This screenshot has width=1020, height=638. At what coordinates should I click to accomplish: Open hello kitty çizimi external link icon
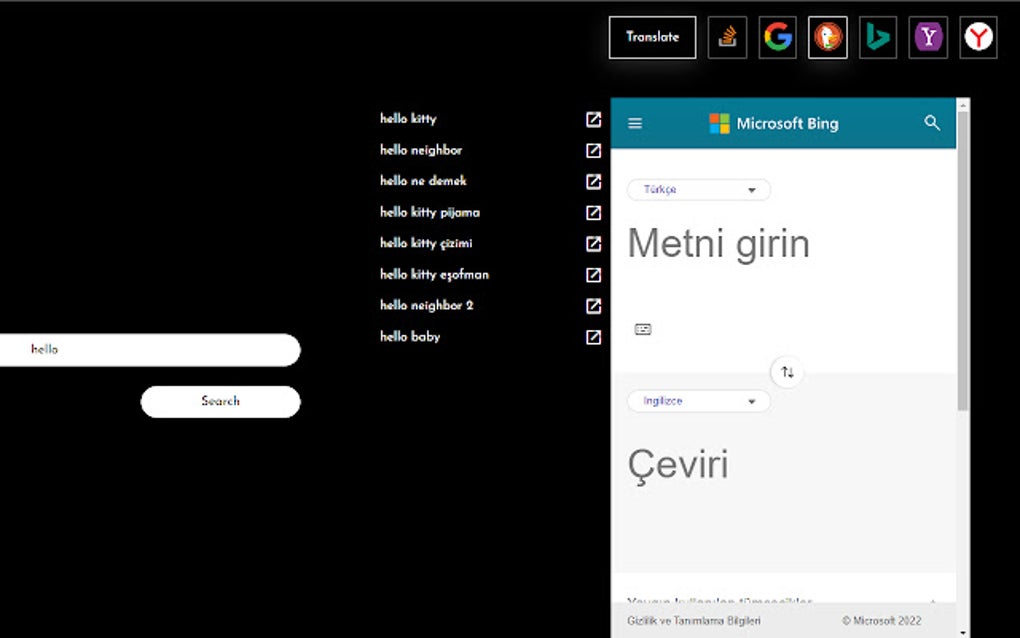[x=593, y=244]
